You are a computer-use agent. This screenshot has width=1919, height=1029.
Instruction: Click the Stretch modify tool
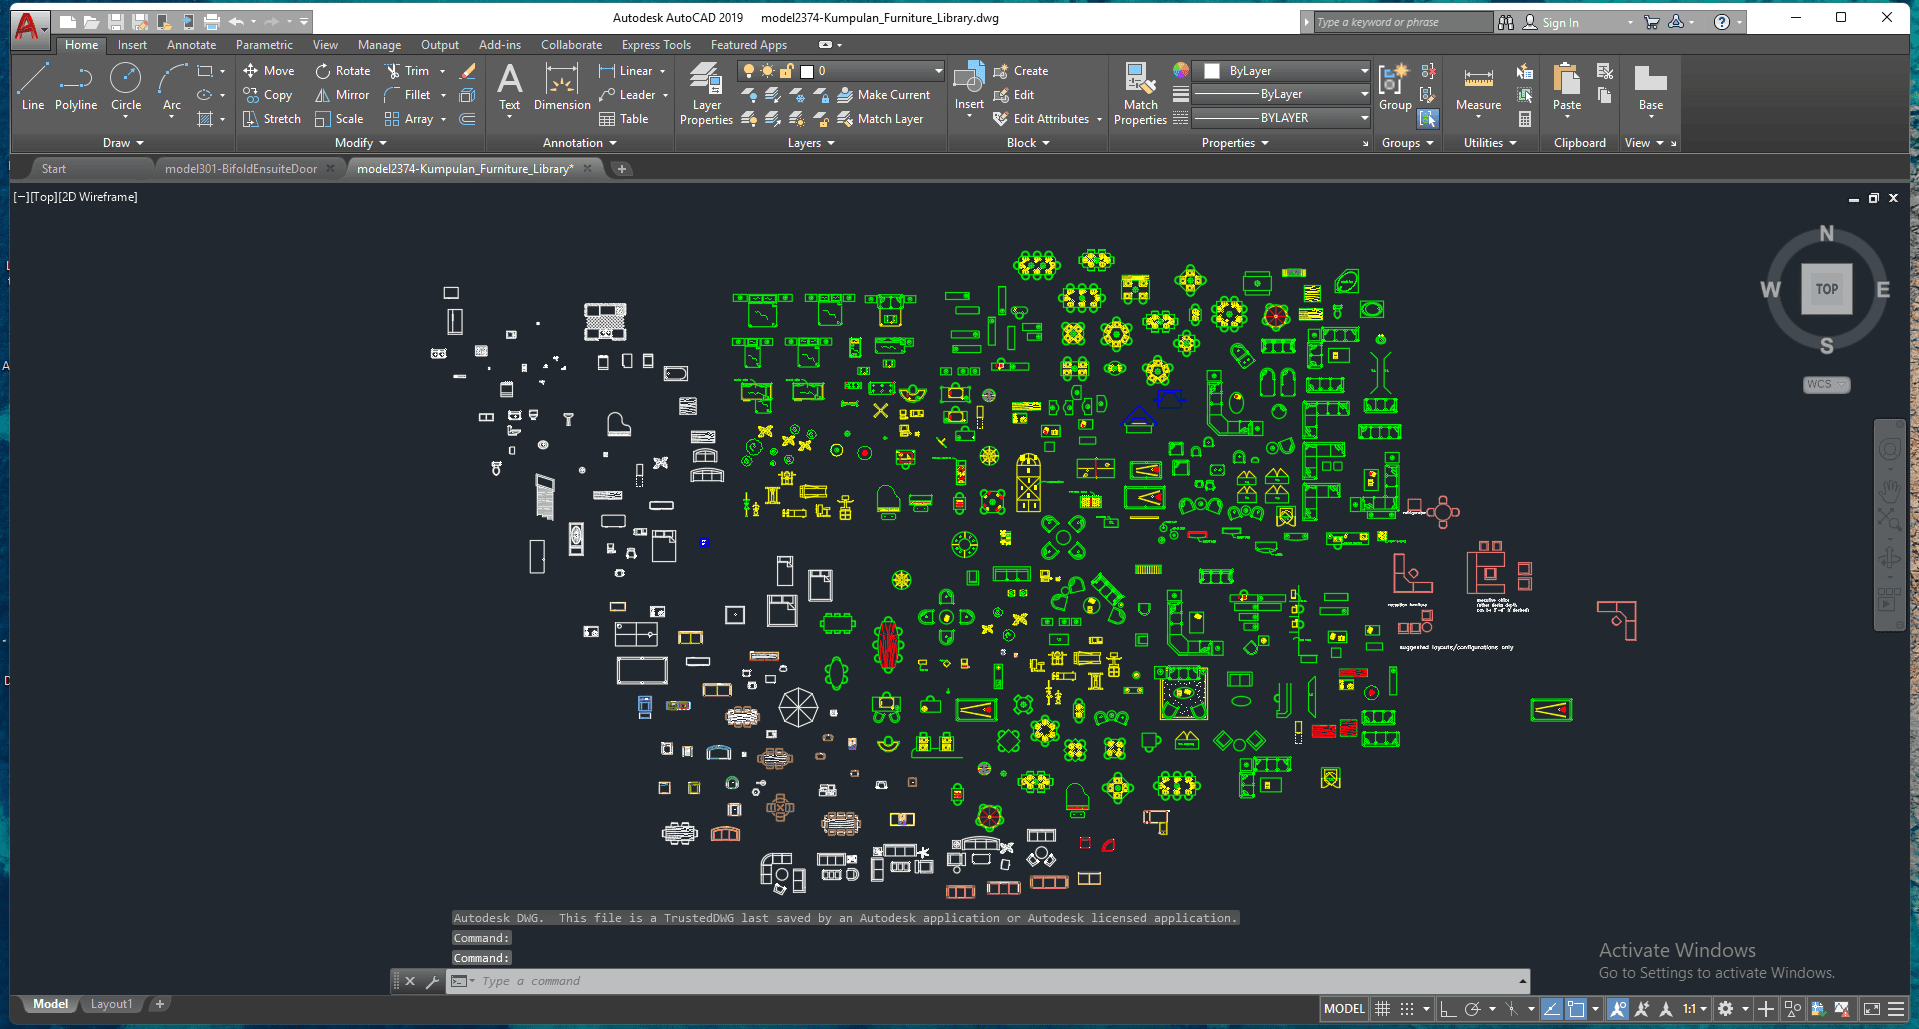pos(272,119)
